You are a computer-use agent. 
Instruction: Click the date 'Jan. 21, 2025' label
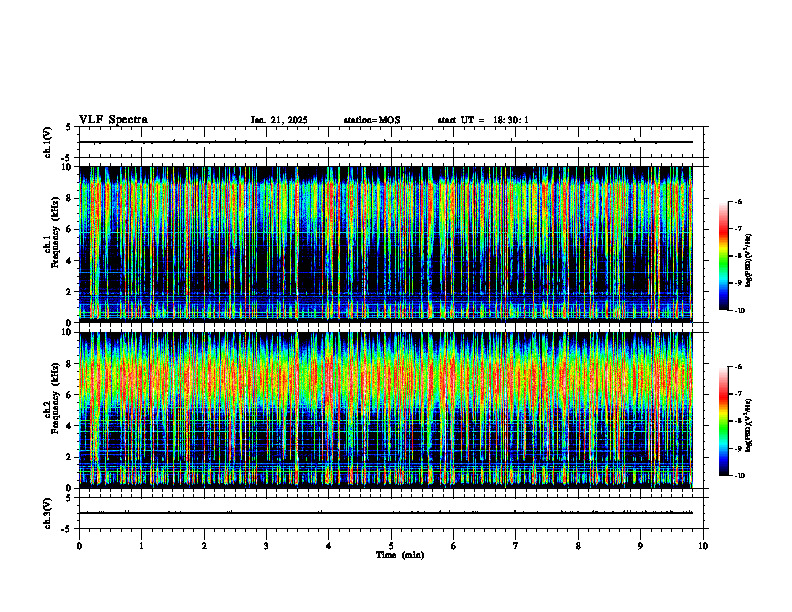click(x=279, y=120)
